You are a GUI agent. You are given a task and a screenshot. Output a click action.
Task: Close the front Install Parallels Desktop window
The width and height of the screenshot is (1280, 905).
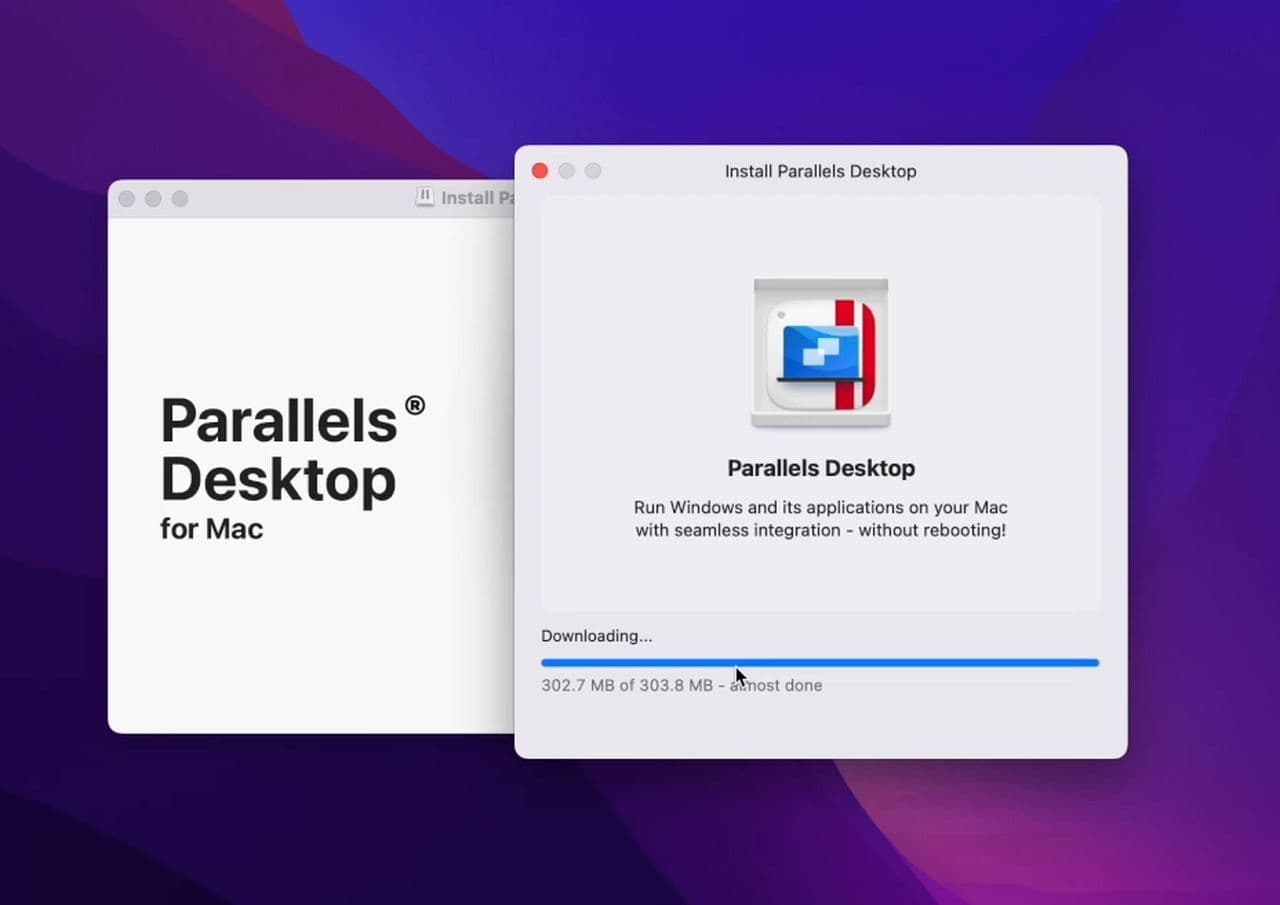pyautogui.click(x=540, y=171)
